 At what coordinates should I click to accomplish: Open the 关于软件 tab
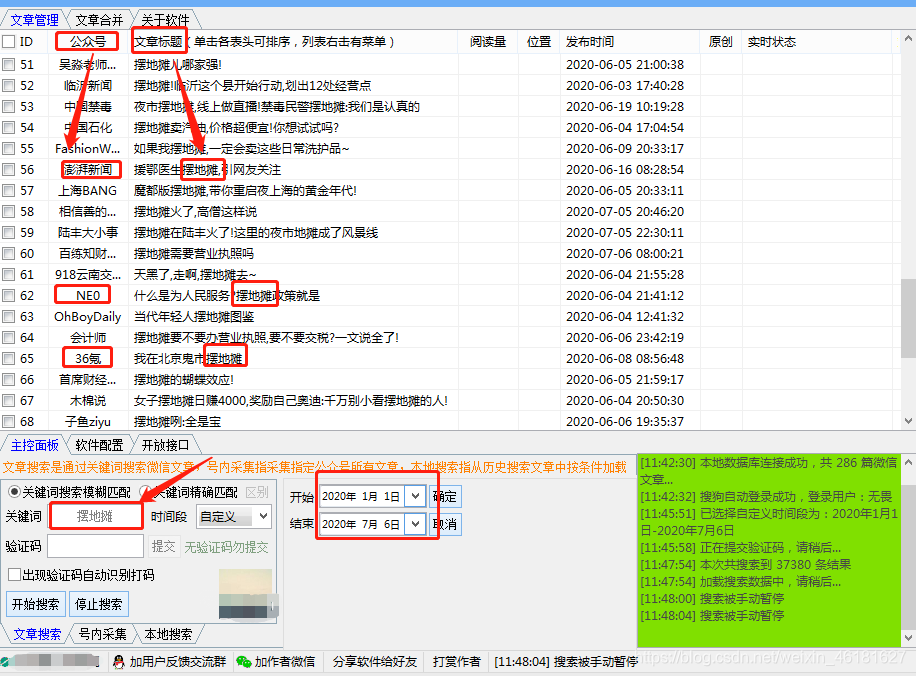(165, 20)
